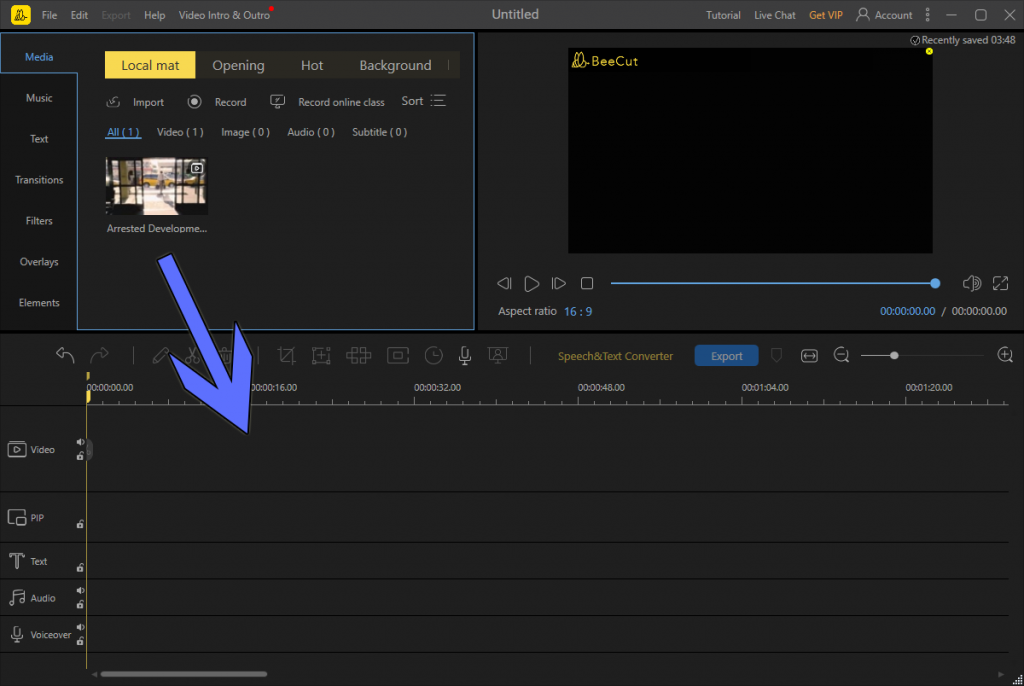Click the BeeCut logo icon in title bar

[20, 14]
